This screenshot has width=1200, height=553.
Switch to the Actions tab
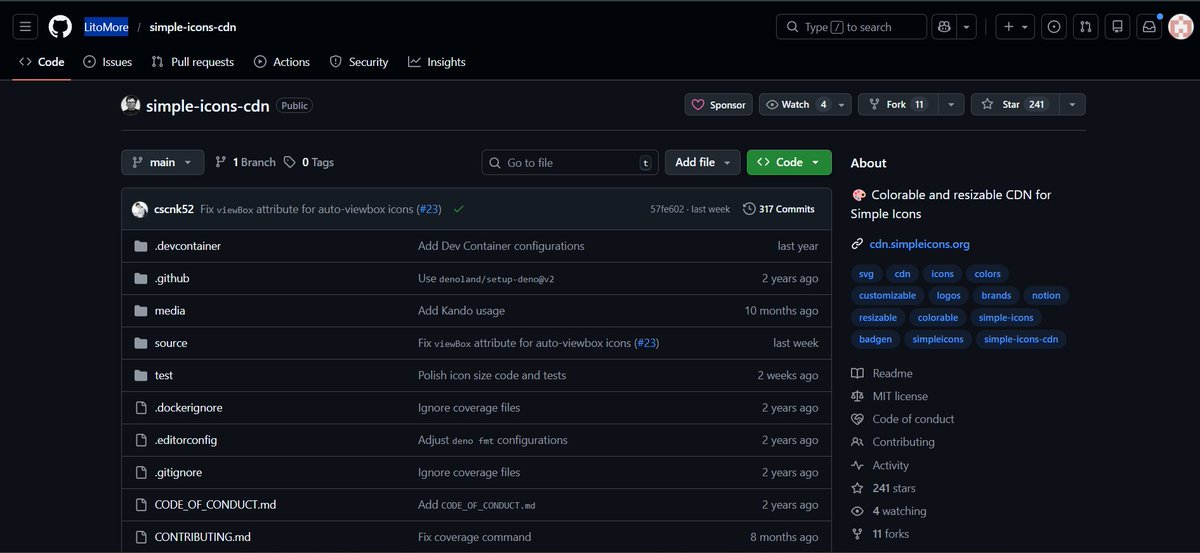[x=282, y=62]
